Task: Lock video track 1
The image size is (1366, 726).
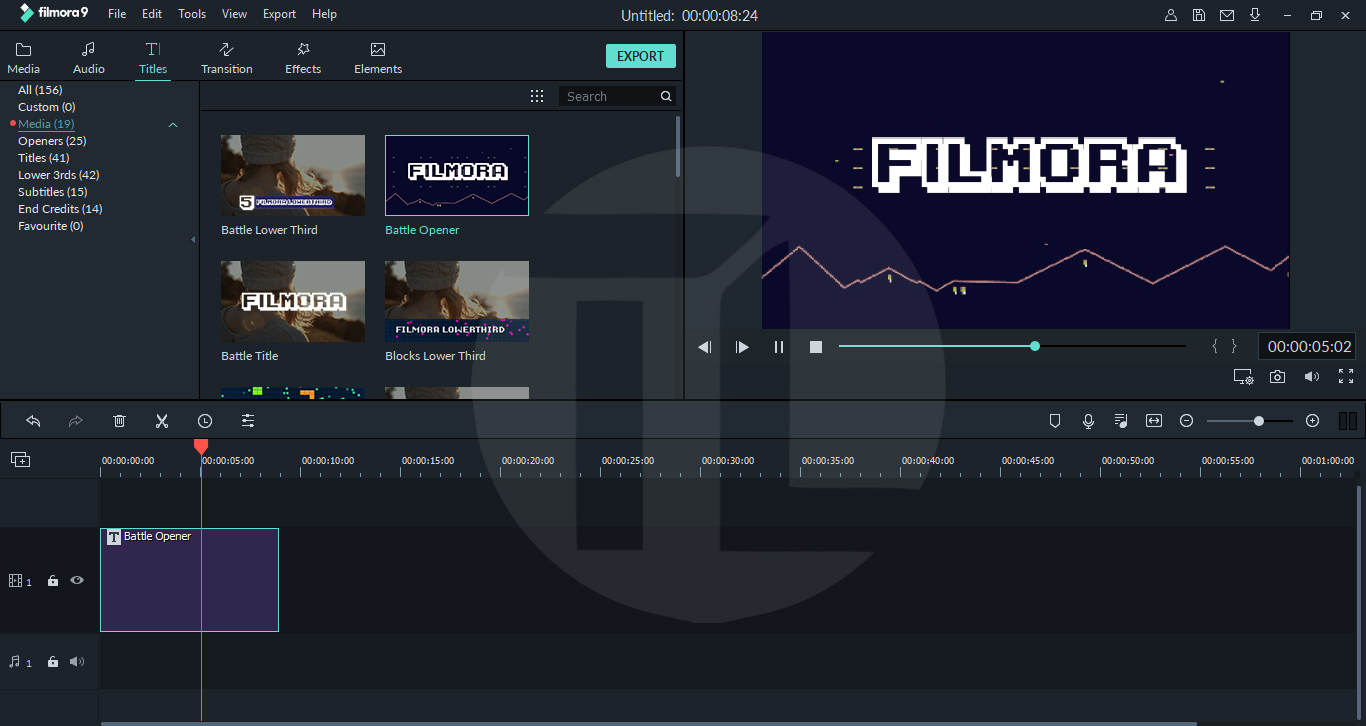Action: click(x=53, y=581)
